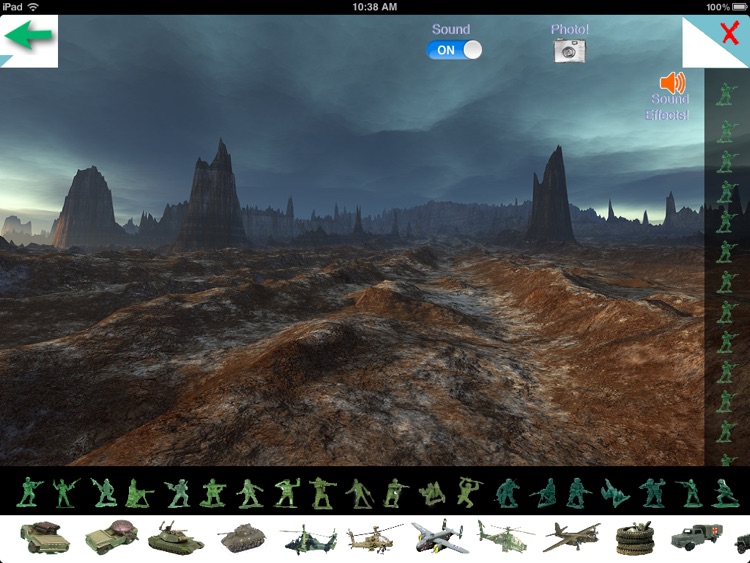
Task: Select the green camouflage helicopter
Action: click(505, 536)
